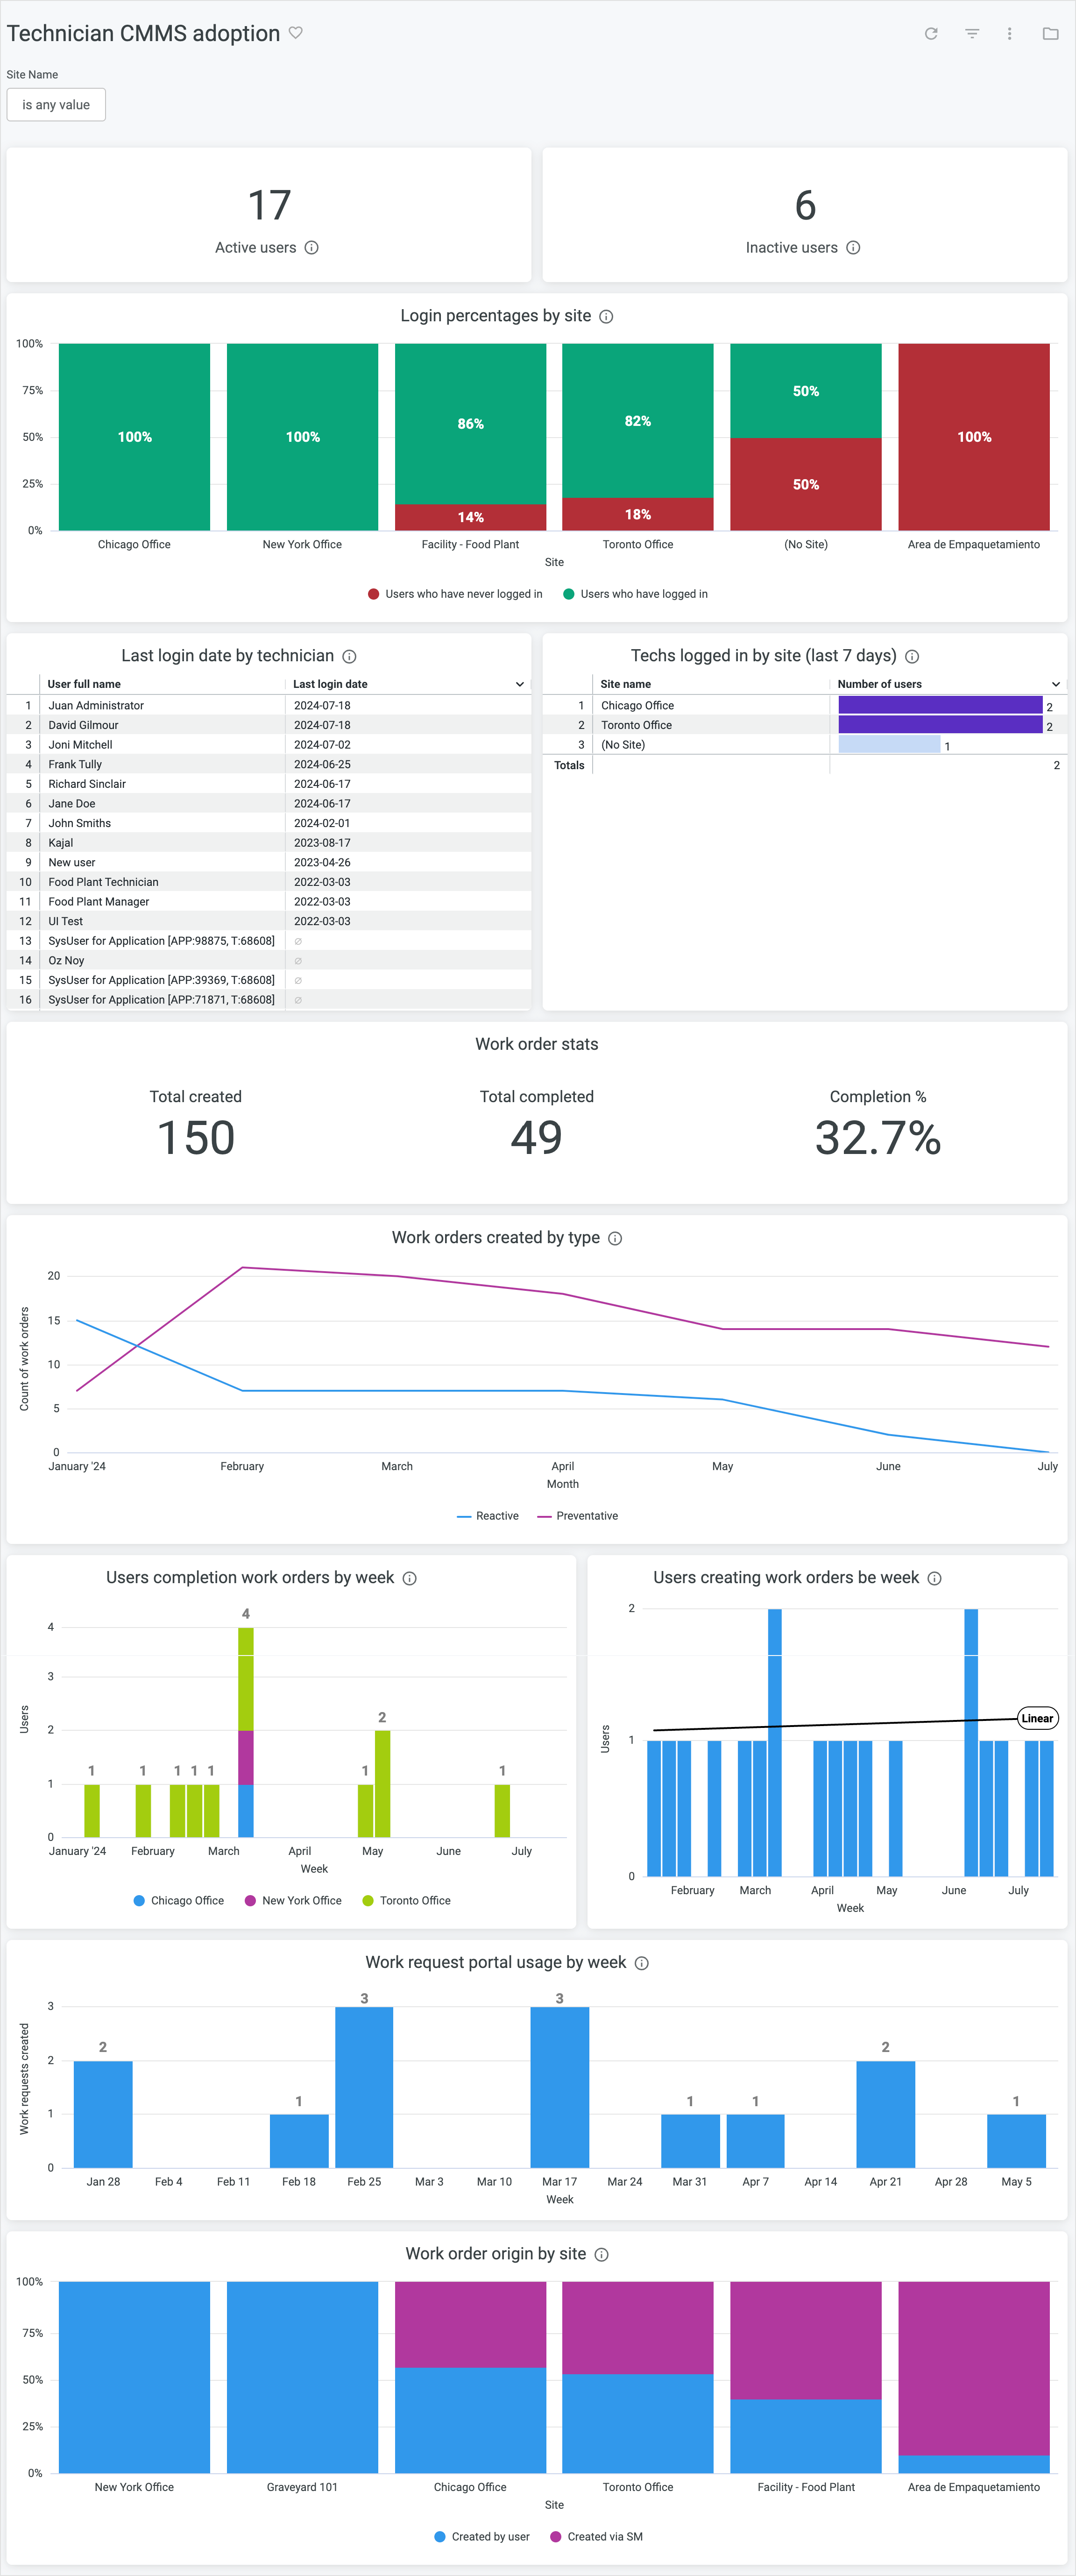
Task: Open the Site Name 'is any value' filter
Action: coord(56,104)
